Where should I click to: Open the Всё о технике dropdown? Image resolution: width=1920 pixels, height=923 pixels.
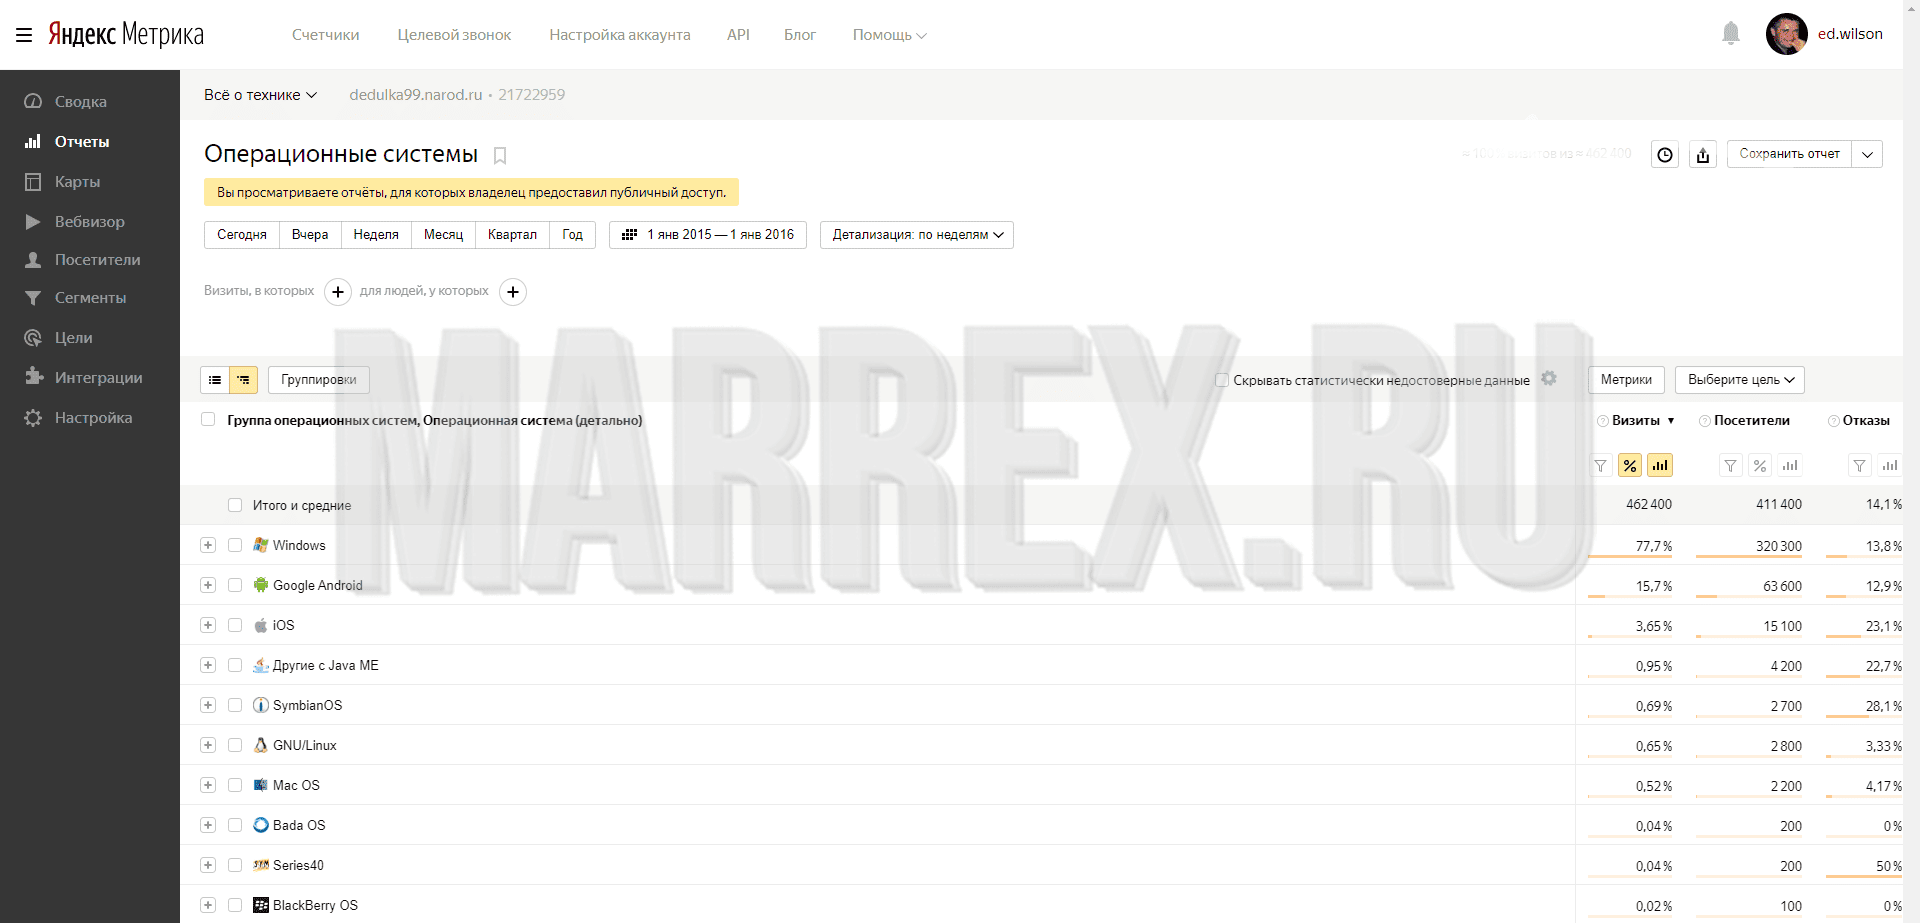260,95
